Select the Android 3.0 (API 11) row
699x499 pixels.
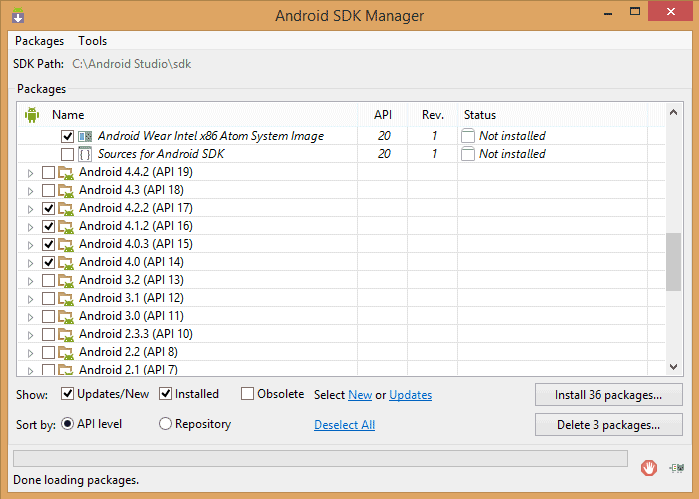341,316
